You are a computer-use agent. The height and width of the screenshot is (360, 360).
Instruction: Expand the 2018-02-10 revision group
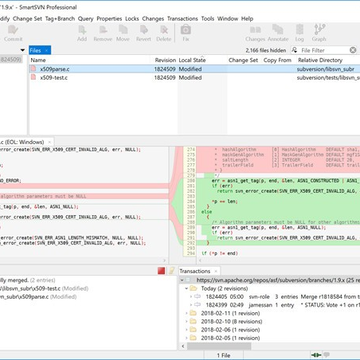click(x=187, y=322)
